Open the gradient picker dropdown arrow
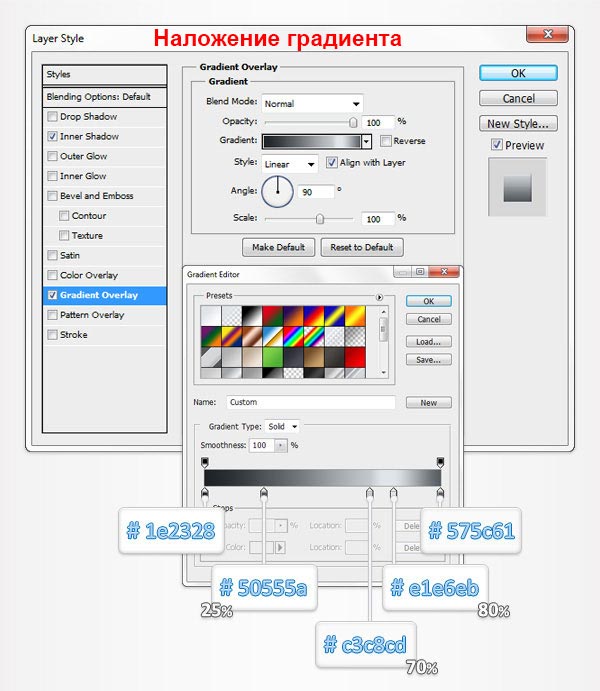 [x=367, y=141]
